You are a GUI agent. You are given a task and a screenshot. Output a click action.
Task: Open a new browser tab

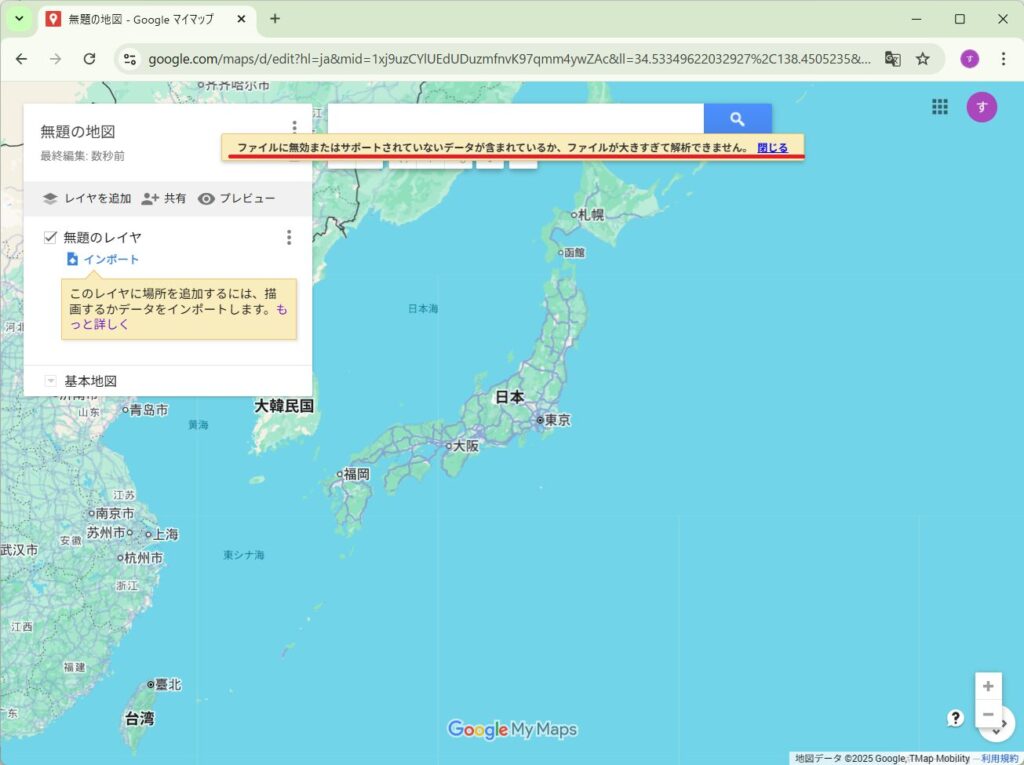point(275,19)
